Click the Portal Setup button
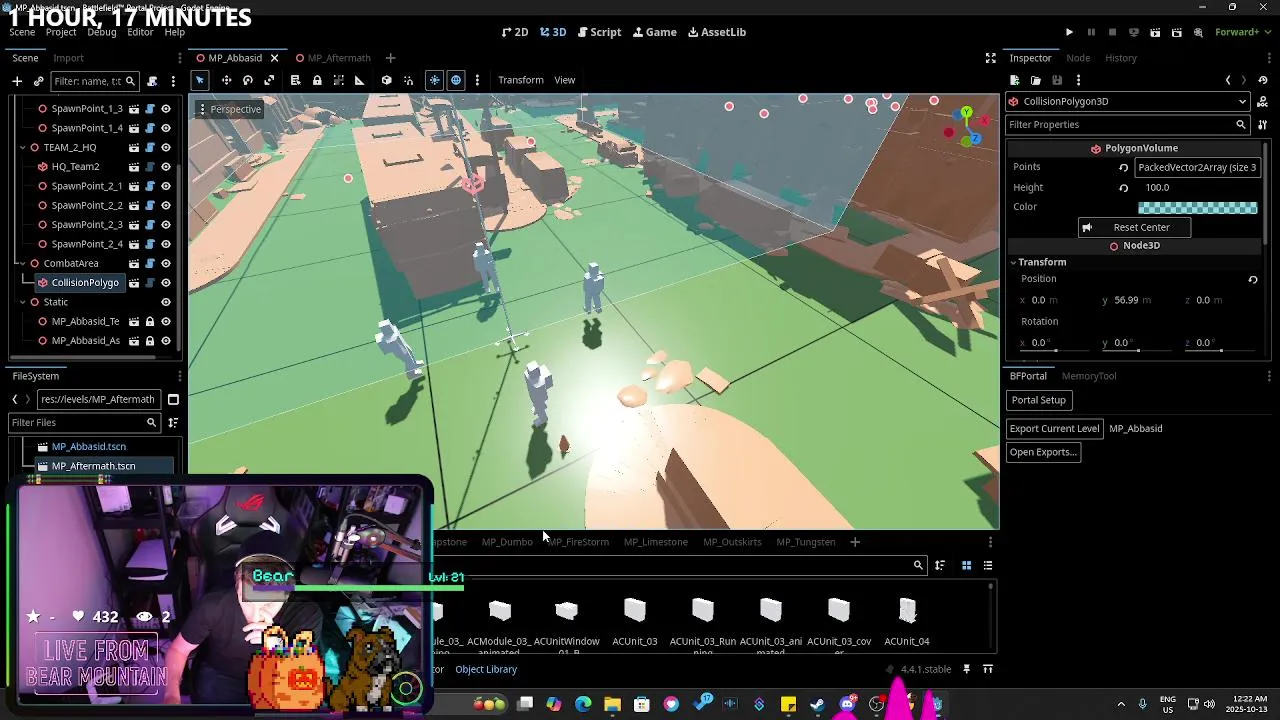The image size is (1280, 720). click(x=1038, y=400)
